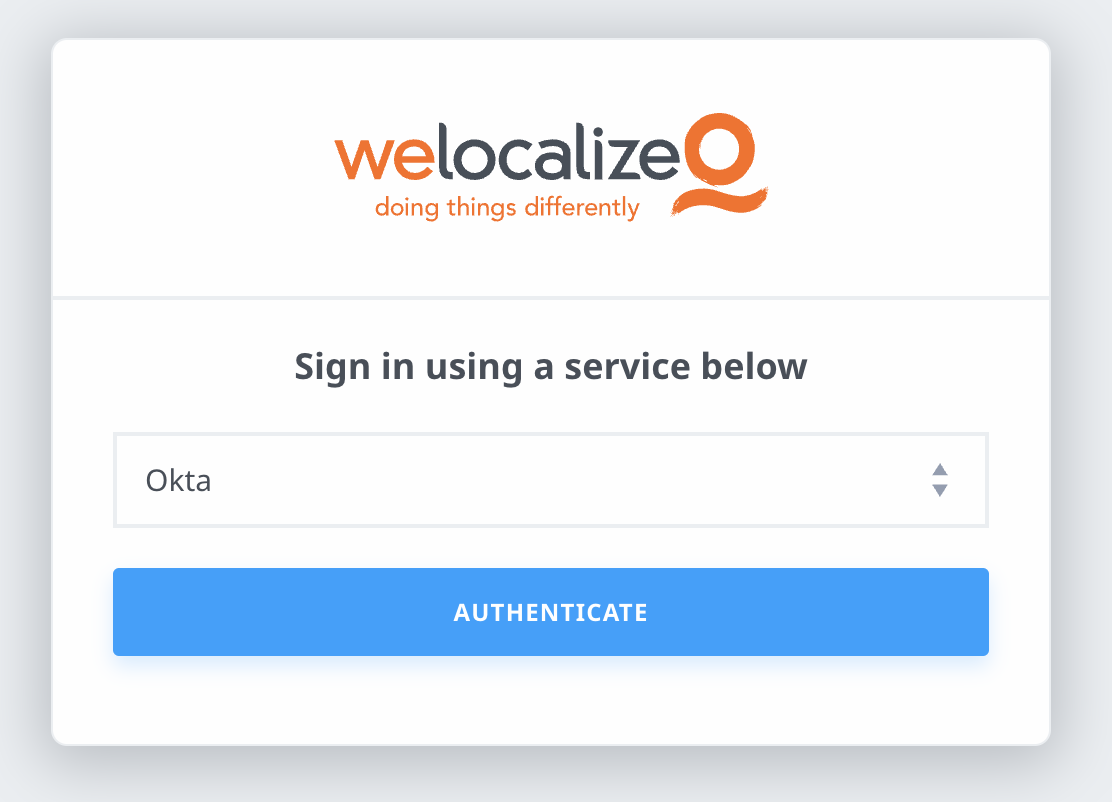Click the "doing things differently" tagline

pyautogui.click(x=506, y=208)
